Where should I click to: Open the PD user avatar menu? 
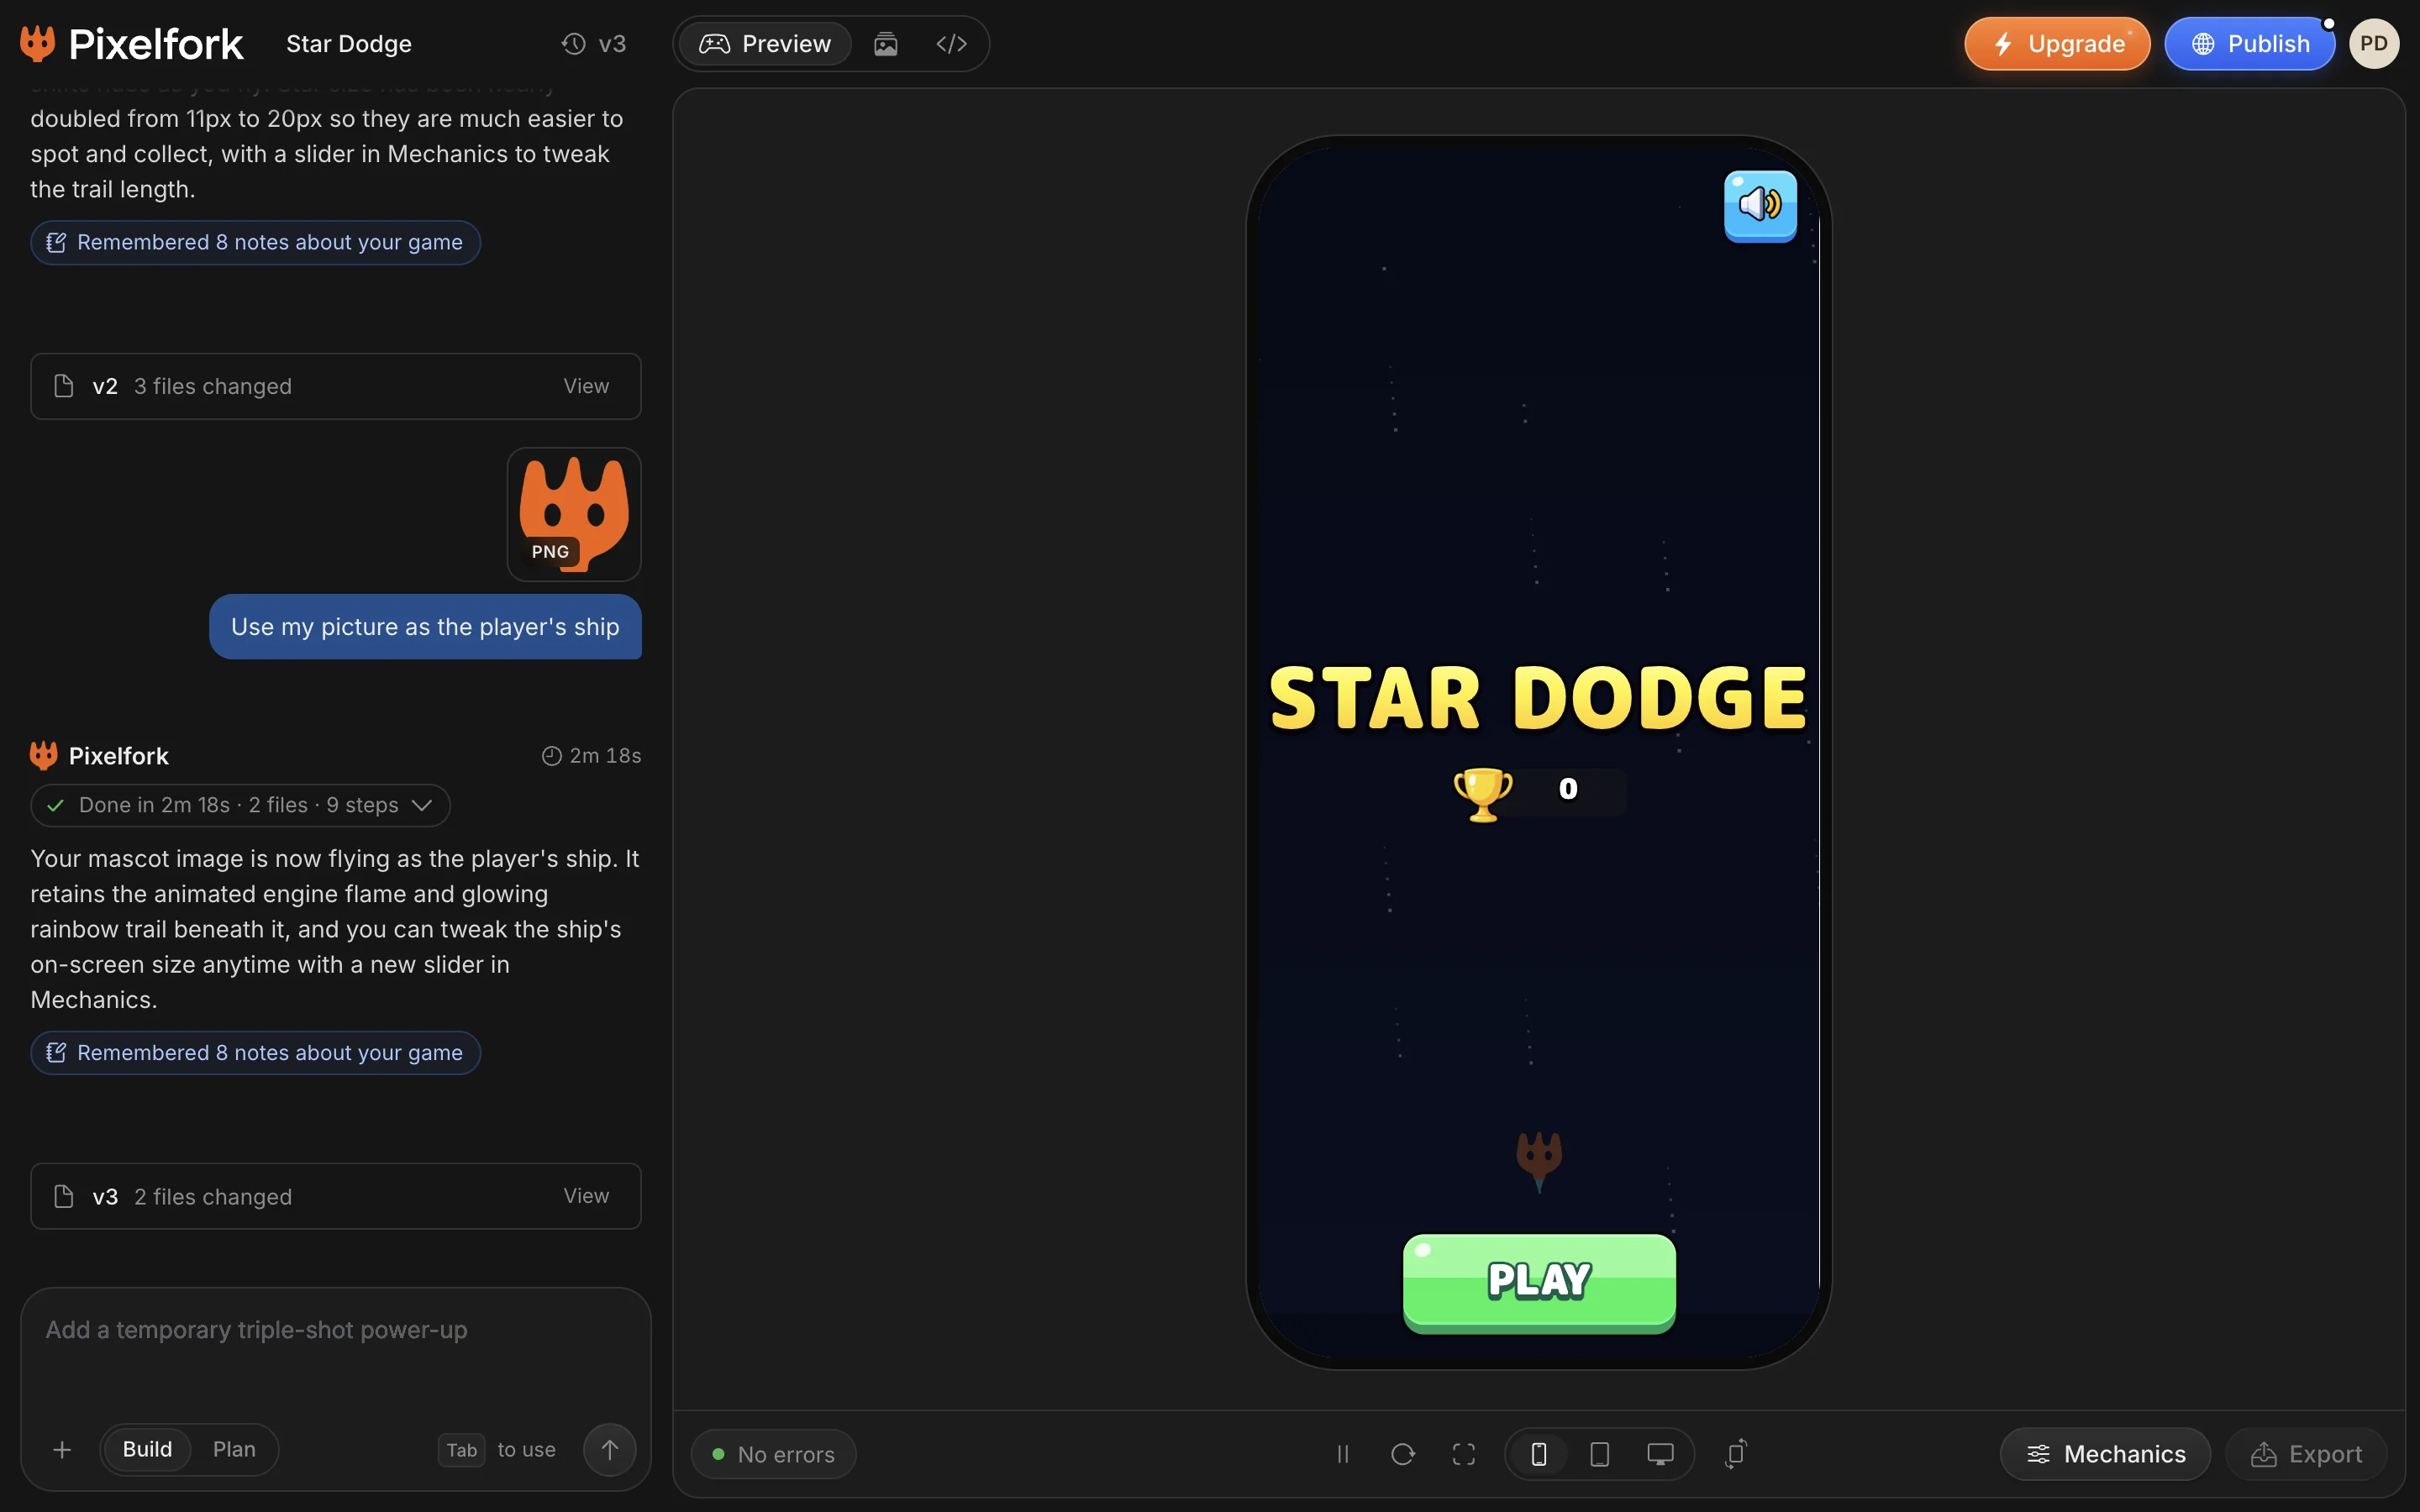(x=2374, y=44)
